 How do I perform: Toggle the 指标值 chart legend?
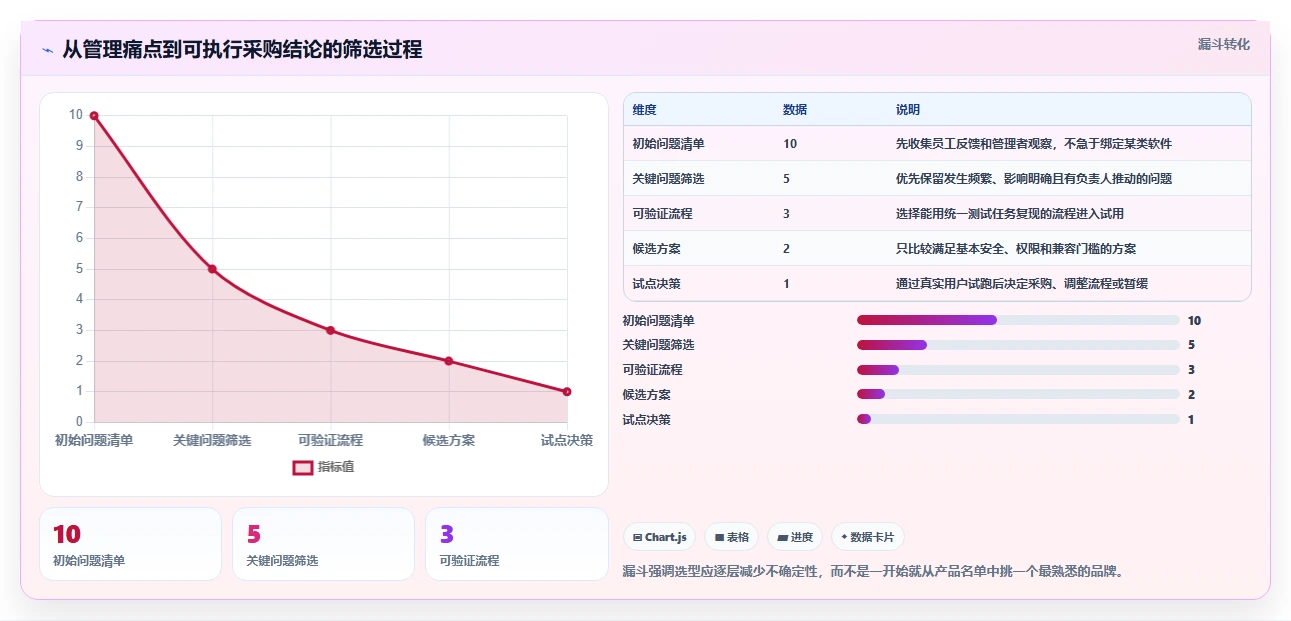pyautogui.click(x=323, y=467)
